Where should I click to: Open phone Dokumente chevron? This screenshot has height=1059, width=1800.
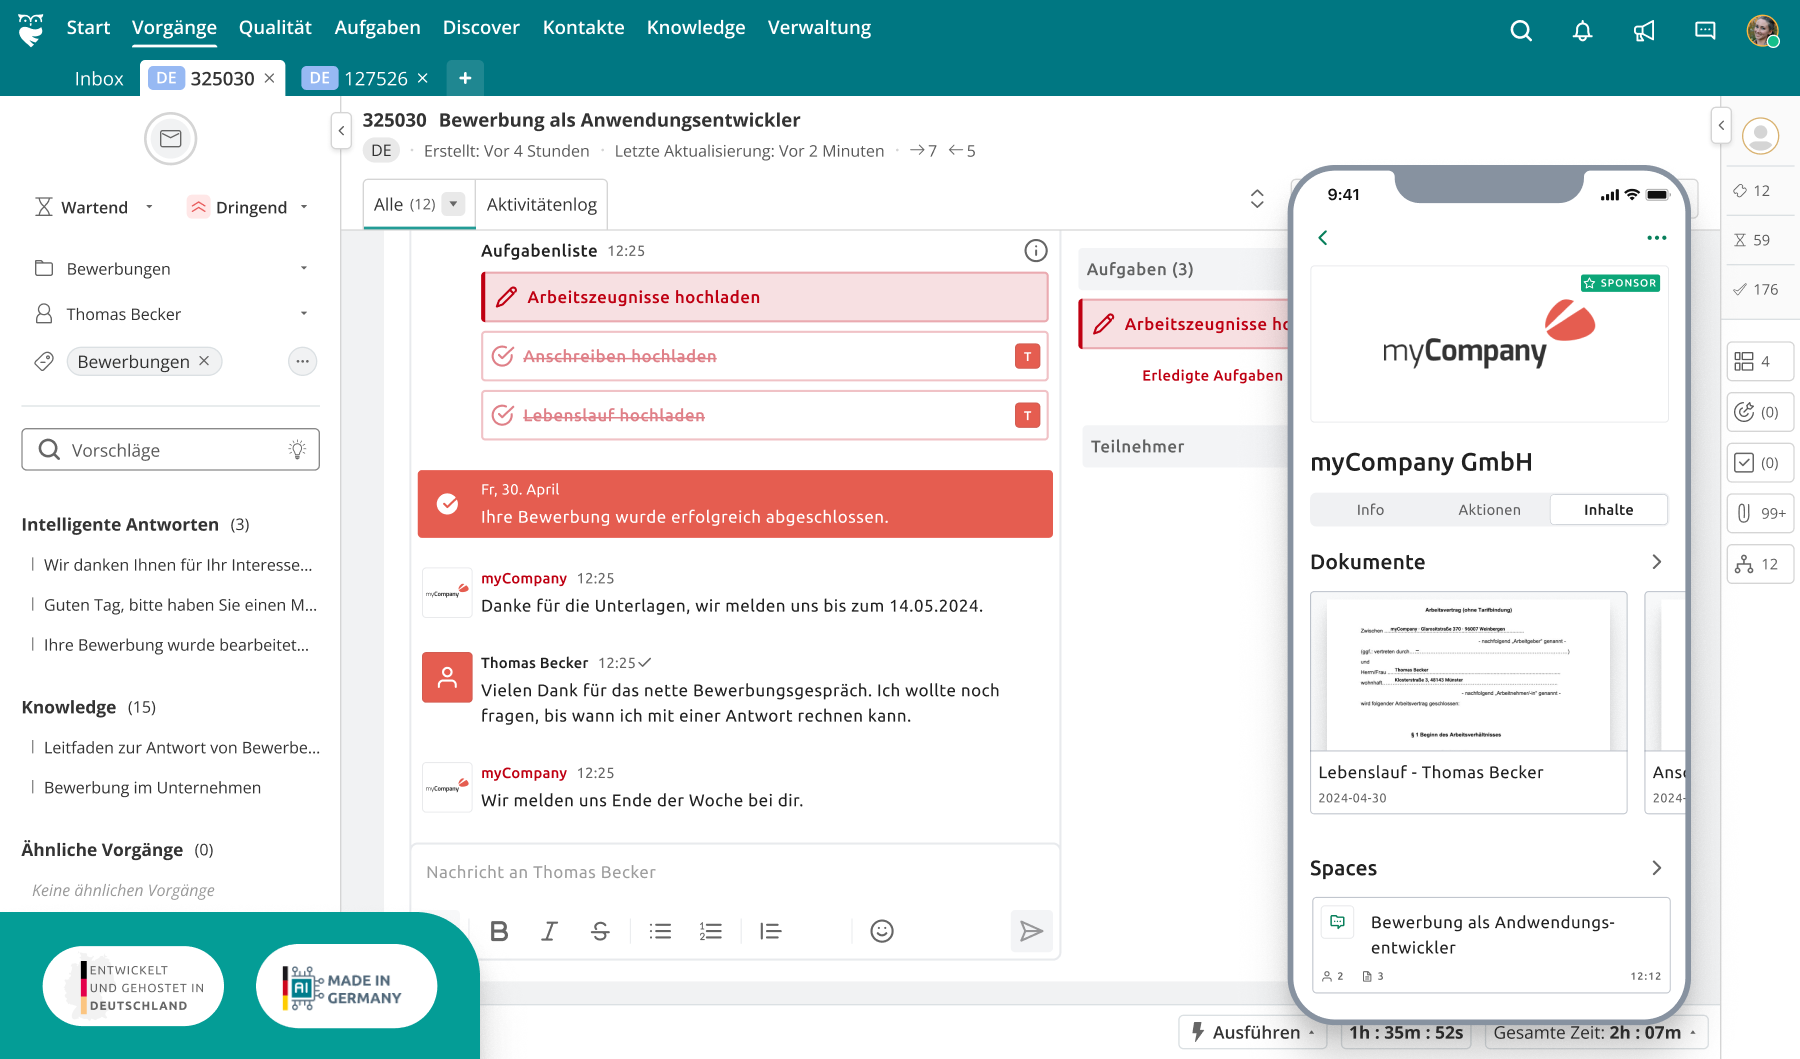click(x=1656, y=562)
